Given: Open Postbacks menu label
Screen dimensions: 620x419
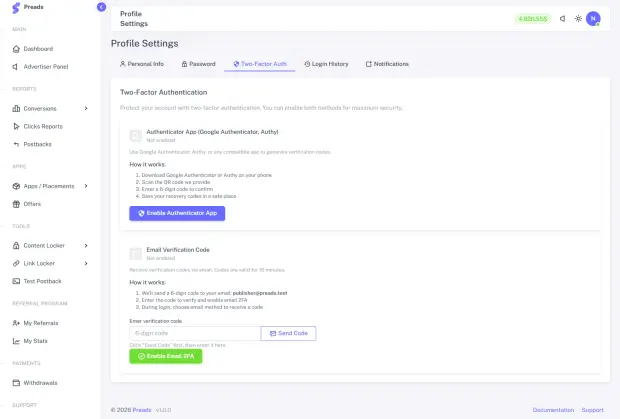Looking at the screenshot, I should [x=38, y=144].
